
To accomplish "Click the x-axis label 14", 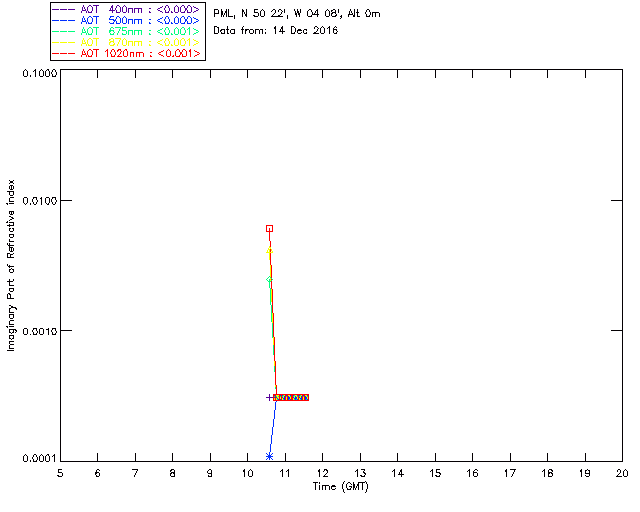I will click(398, 473).
